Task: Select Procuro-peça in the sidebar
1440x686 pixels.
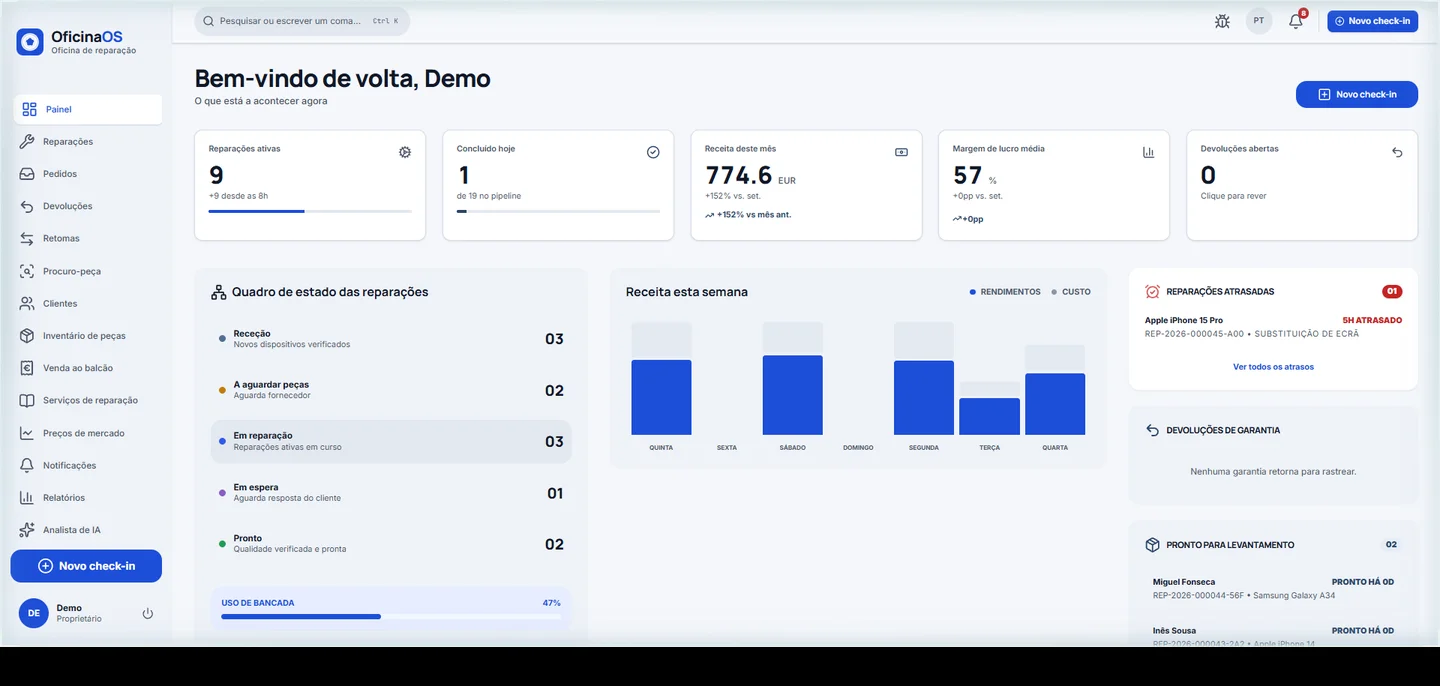Action: 88,271
